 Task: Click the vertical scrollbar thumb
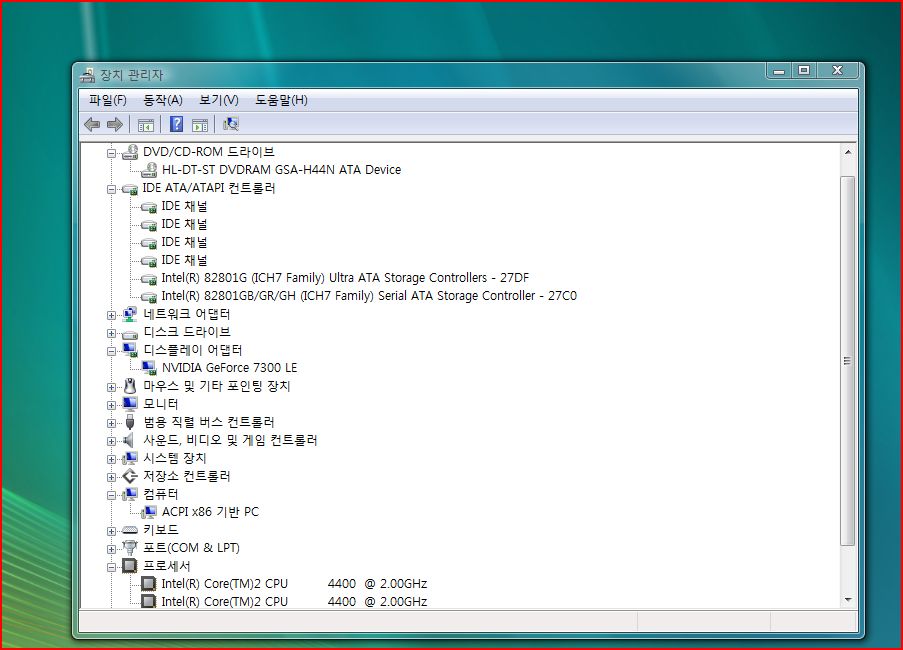coord(848,361)
